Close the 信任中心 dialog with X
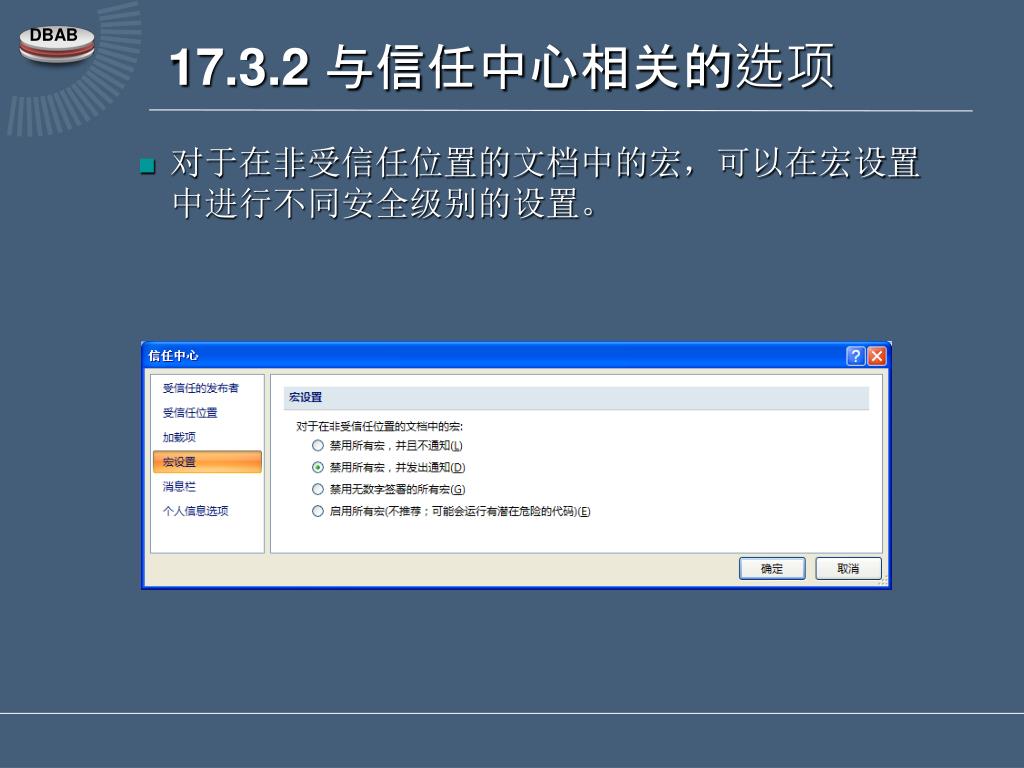The height and width of the screenshot is (768, 1024). point(876,356)
